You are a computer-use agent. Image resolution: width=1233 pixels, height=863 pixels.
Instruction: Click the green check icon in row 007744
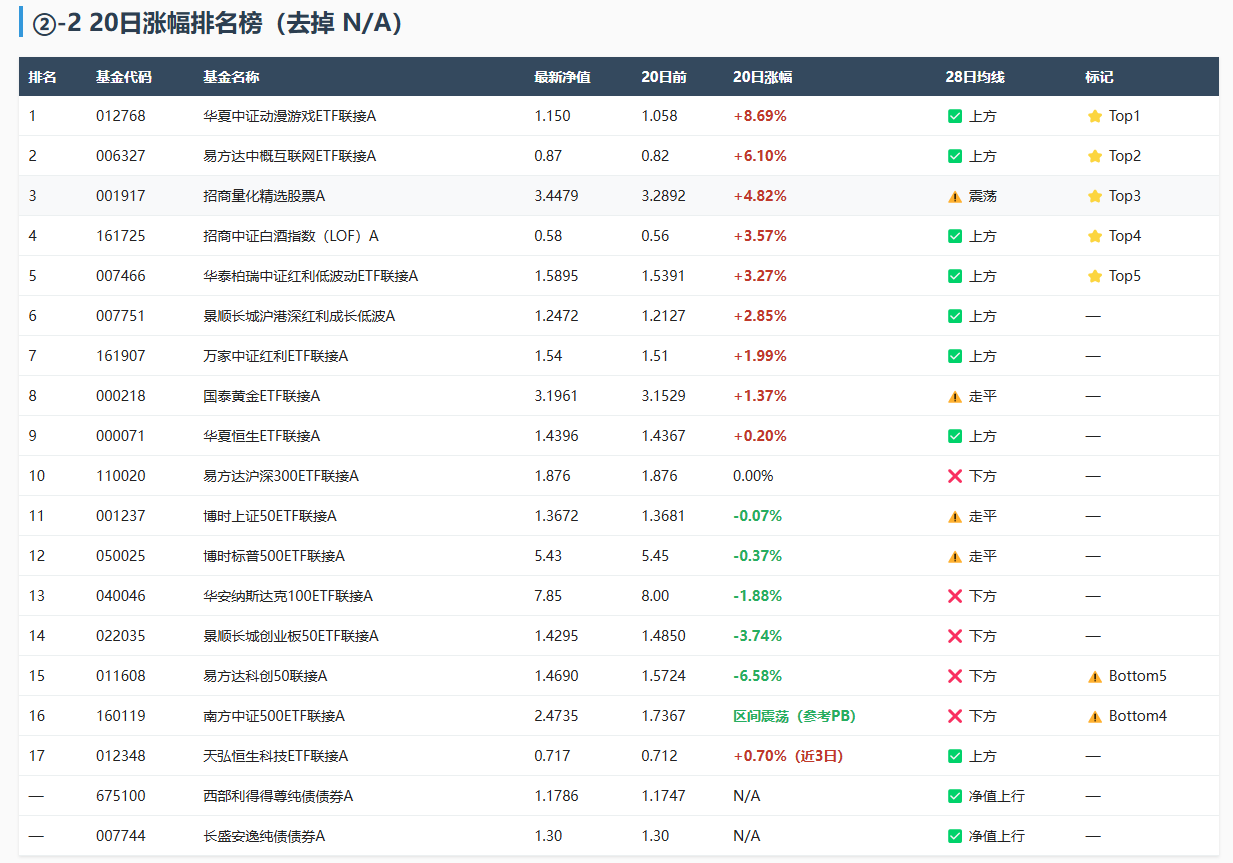pos(955,836)
